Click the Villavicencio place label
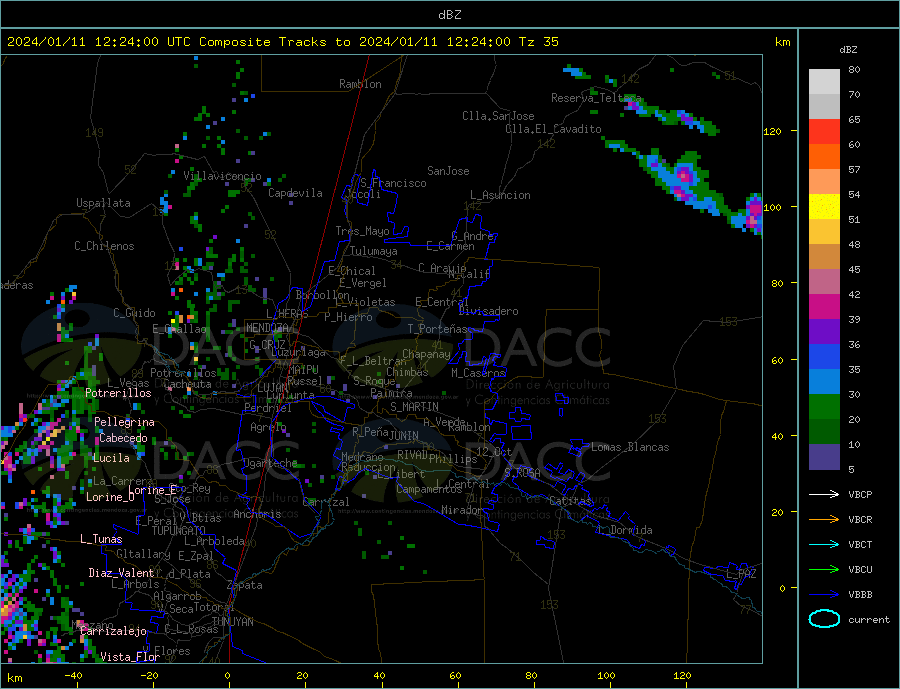The height and width of the screenshot is (689, 900). pos(222,176)
